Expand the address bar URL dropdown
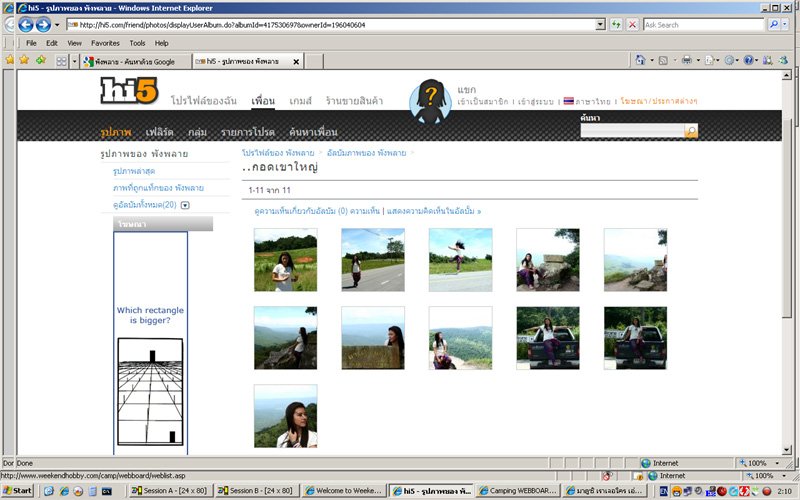 click(600, 24)
